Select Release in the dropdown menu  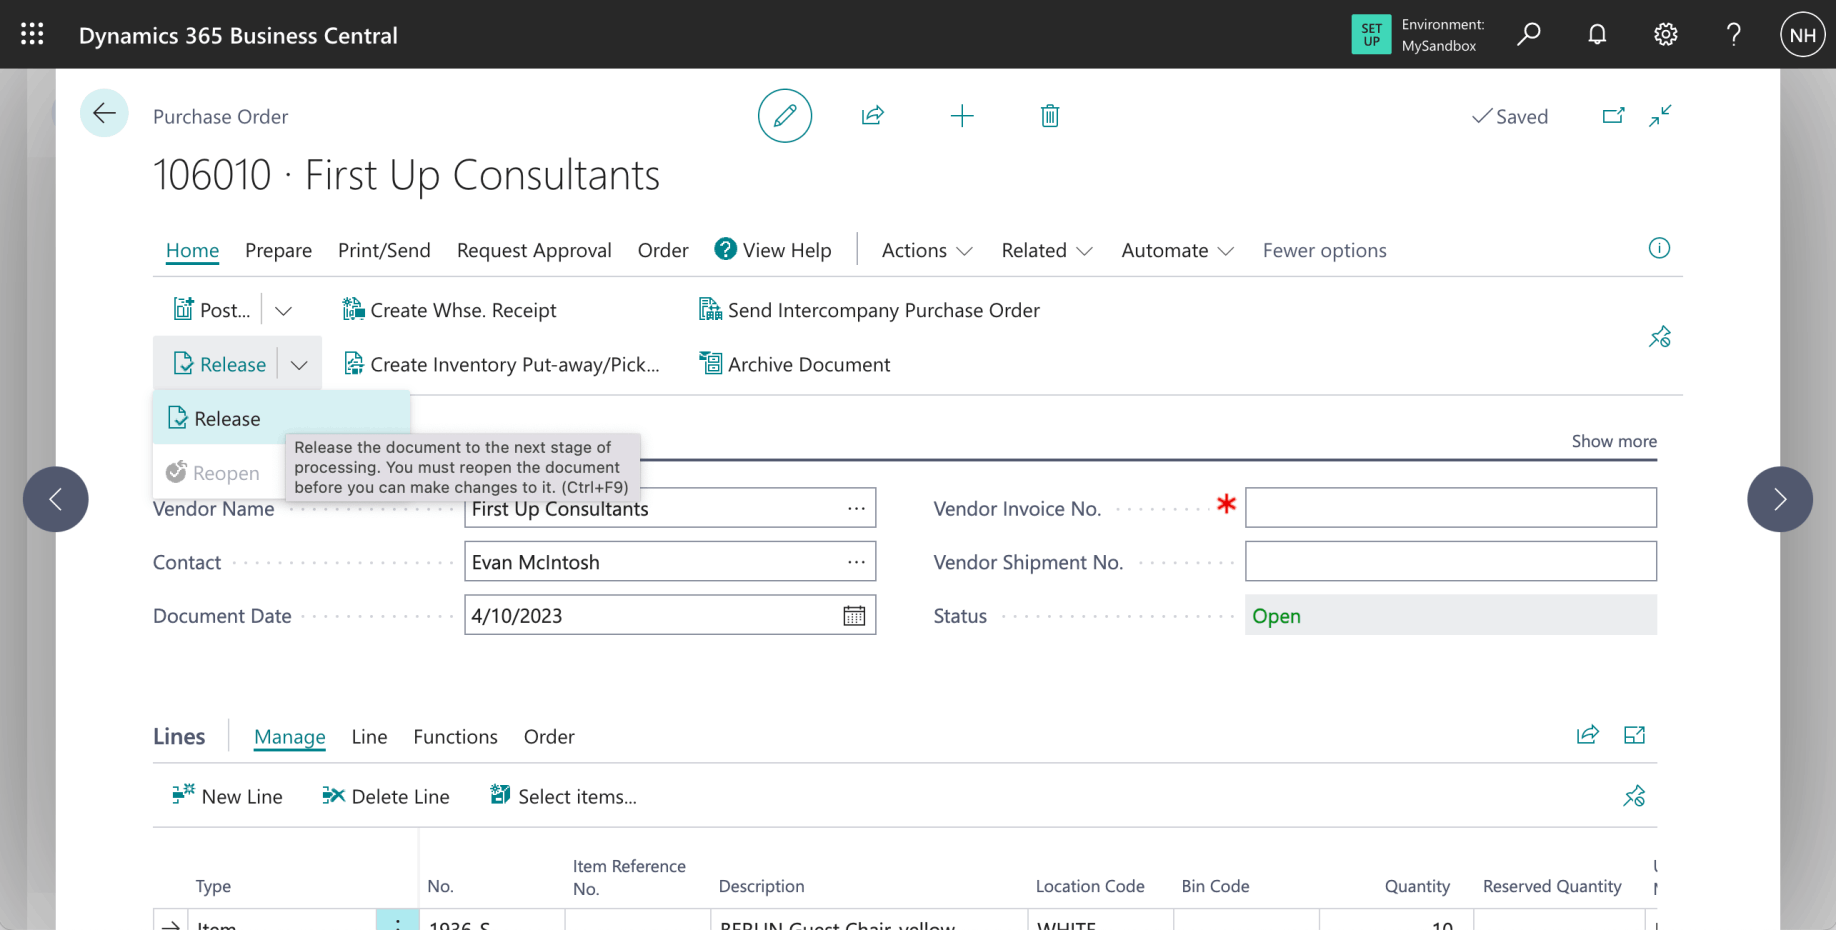(x=227, y=419)
